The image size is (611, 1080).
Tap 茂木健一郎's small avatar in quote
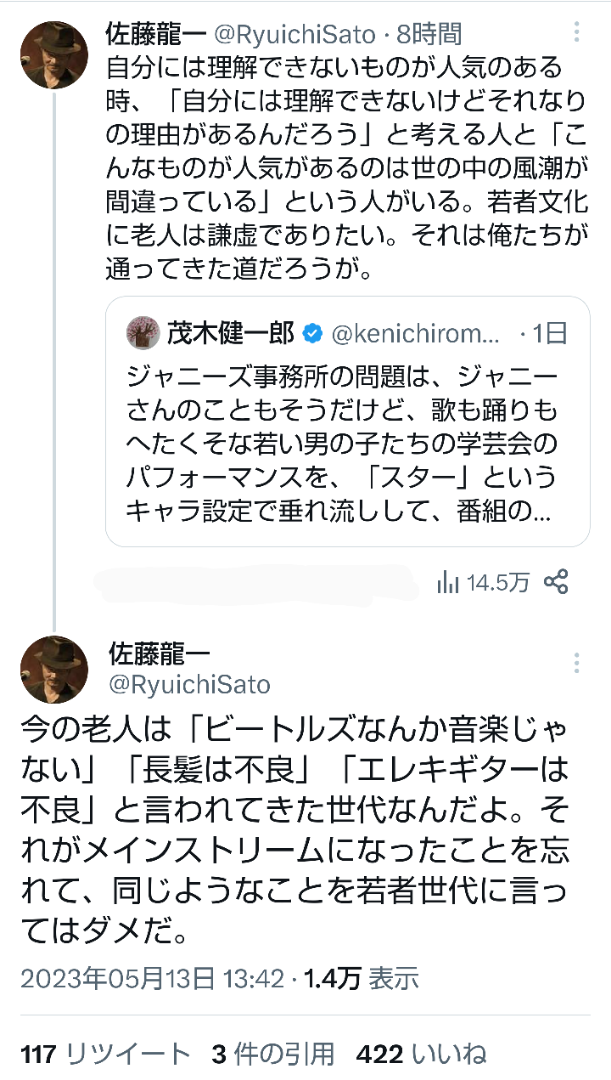(140, 333)
